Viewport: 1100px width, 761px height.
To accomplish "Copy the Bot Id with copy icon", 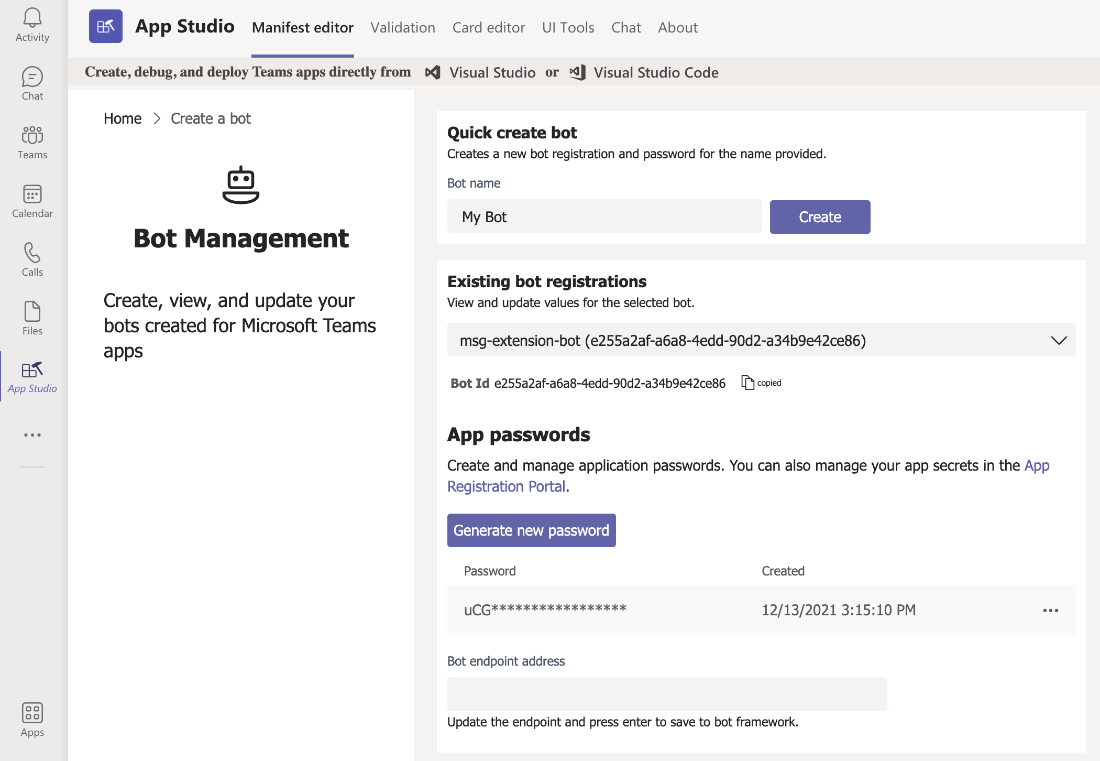I will [x=748, y=383].
